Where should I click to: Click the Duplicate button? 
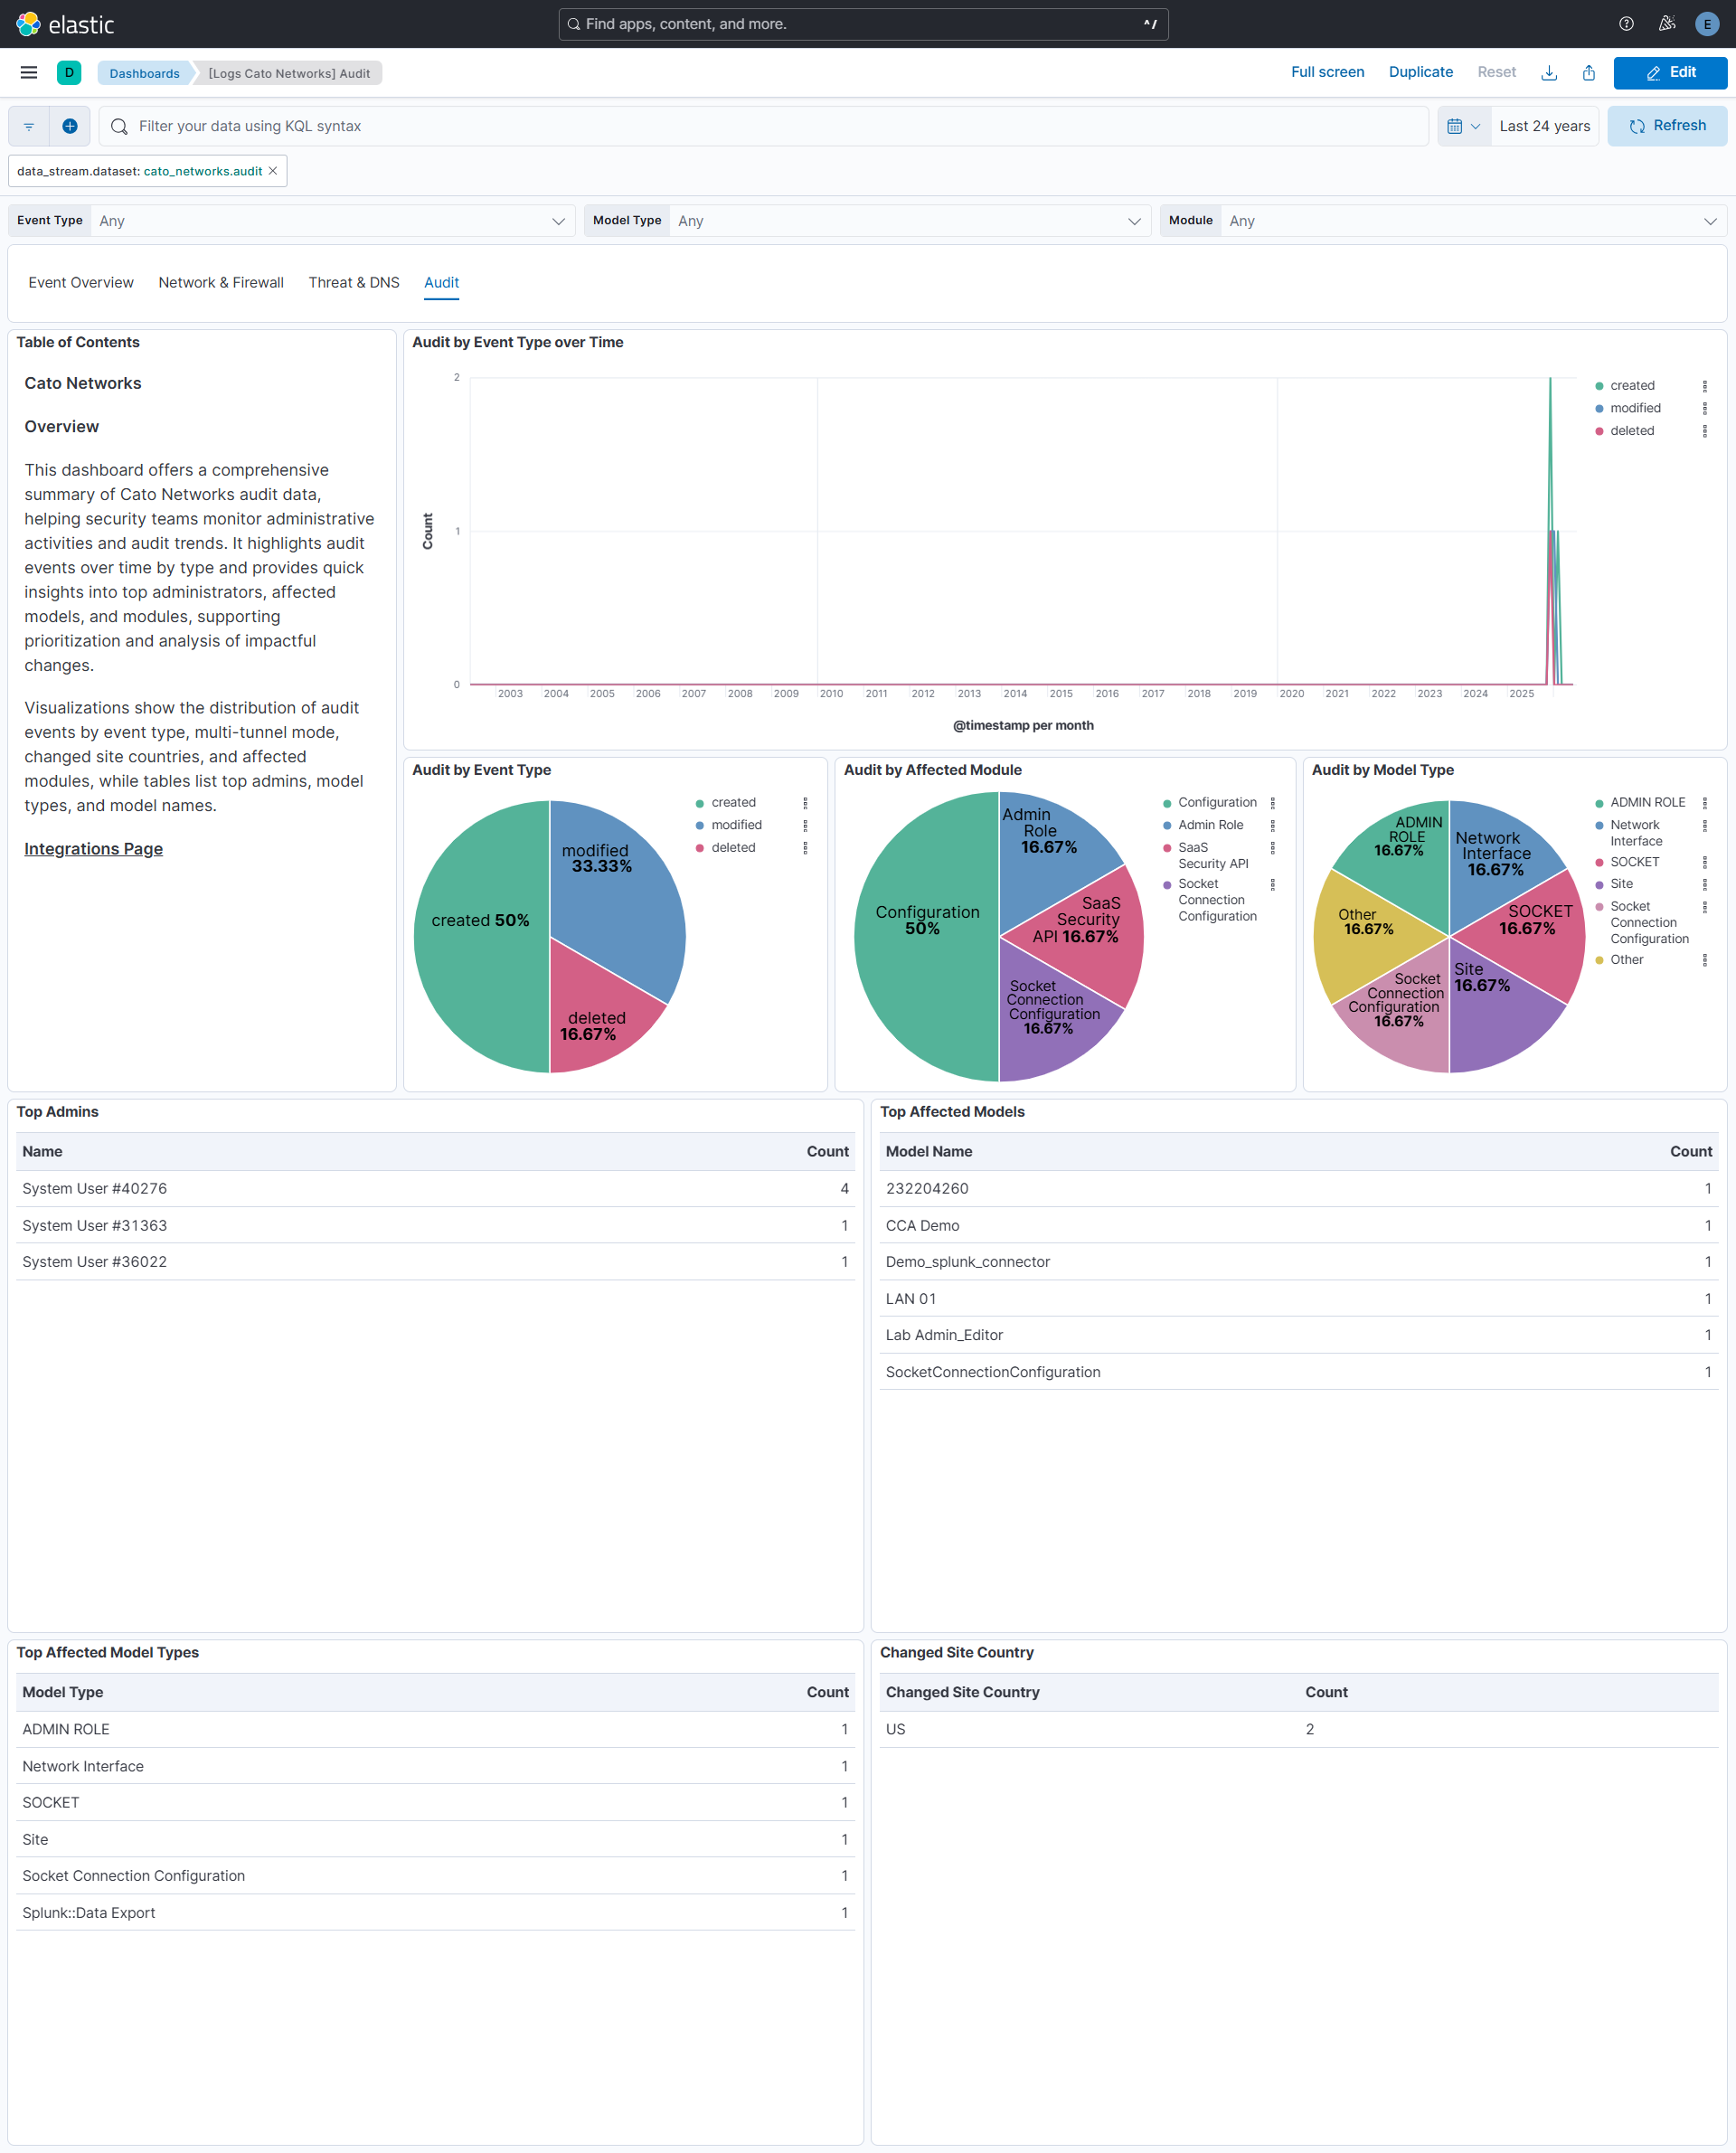(x=1420, y=72)
